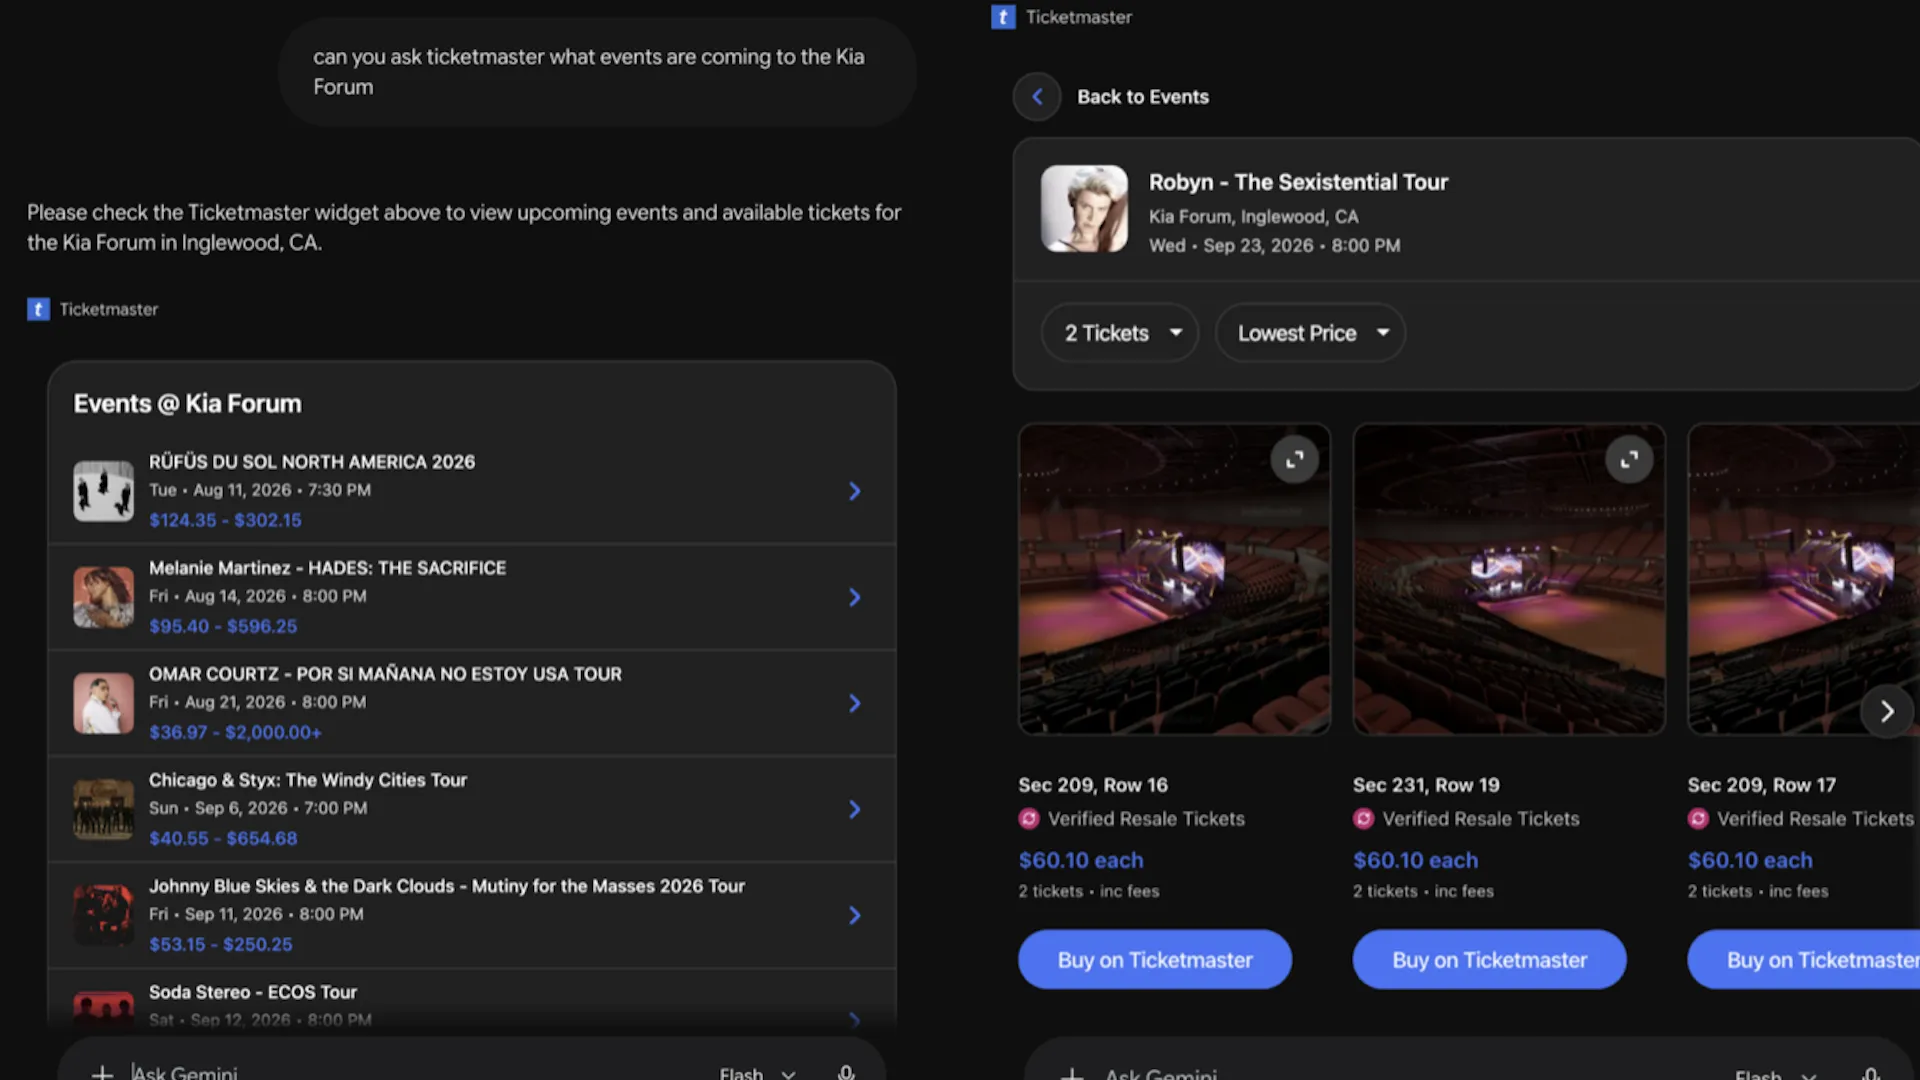Click the Verified Resale icon for Sec 209, Row 16

tap(1029, 819)
